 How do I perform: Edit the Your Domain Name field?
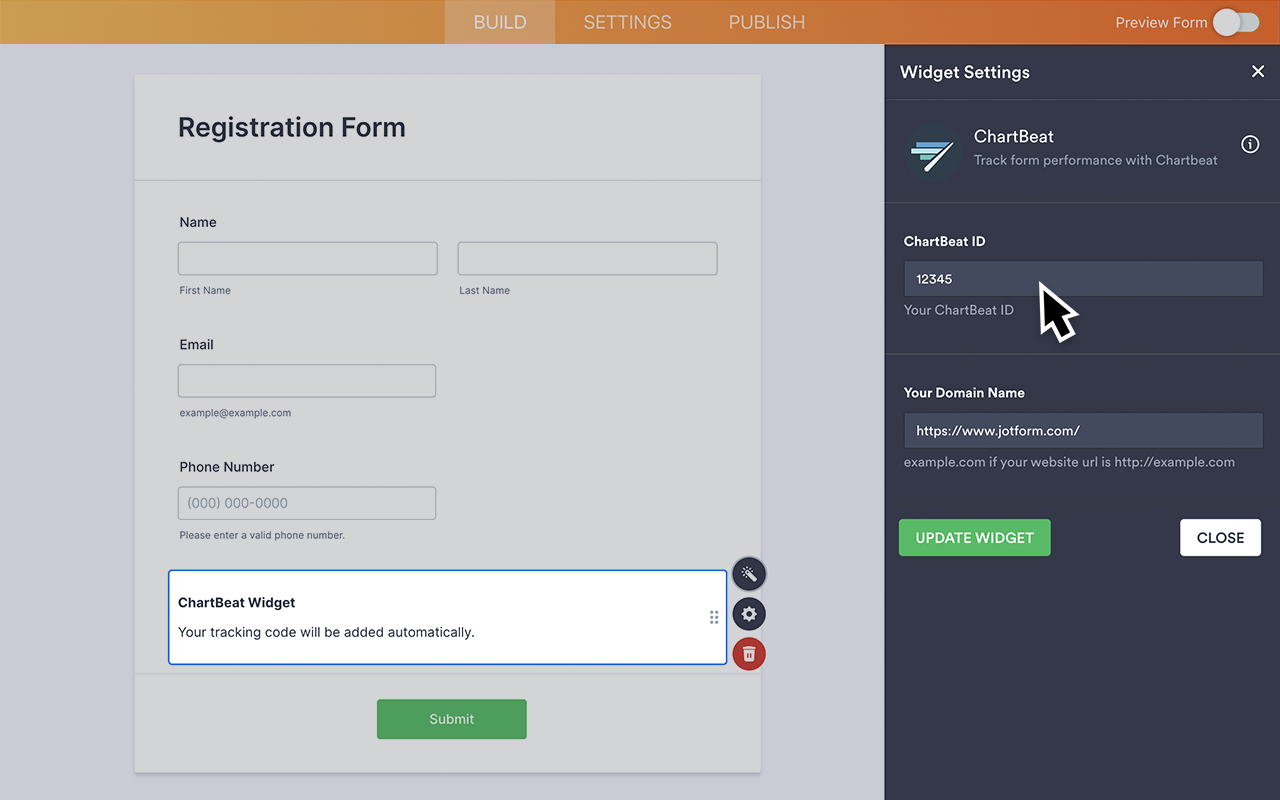(x=1083, y=430)
